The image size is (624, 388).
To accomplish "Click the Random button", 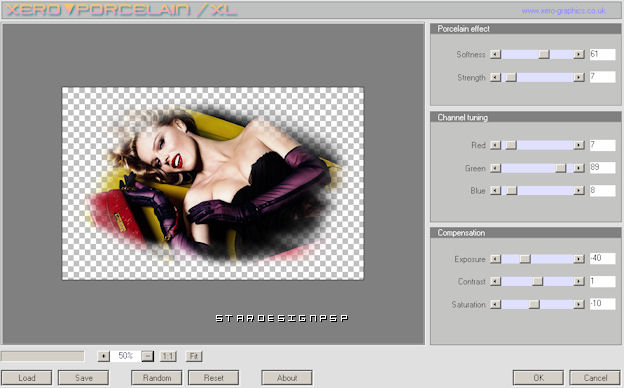I will pyautogui.click(x=157, y=378).
